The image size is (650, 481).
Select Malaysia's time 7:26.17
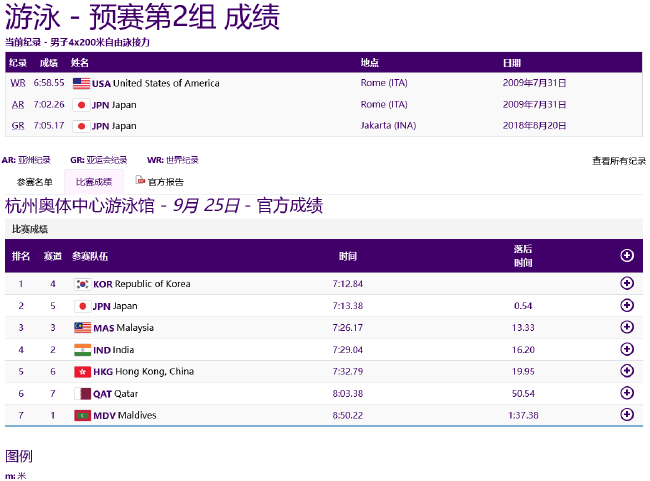click(x=348, y=328)
